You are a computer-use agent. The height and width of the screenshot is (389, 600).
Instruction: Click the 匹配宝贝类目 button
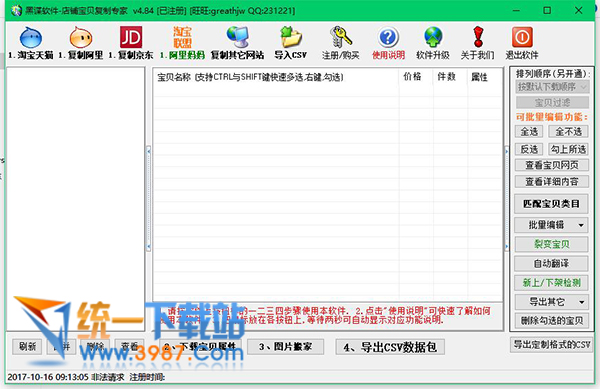pos(551,203)
